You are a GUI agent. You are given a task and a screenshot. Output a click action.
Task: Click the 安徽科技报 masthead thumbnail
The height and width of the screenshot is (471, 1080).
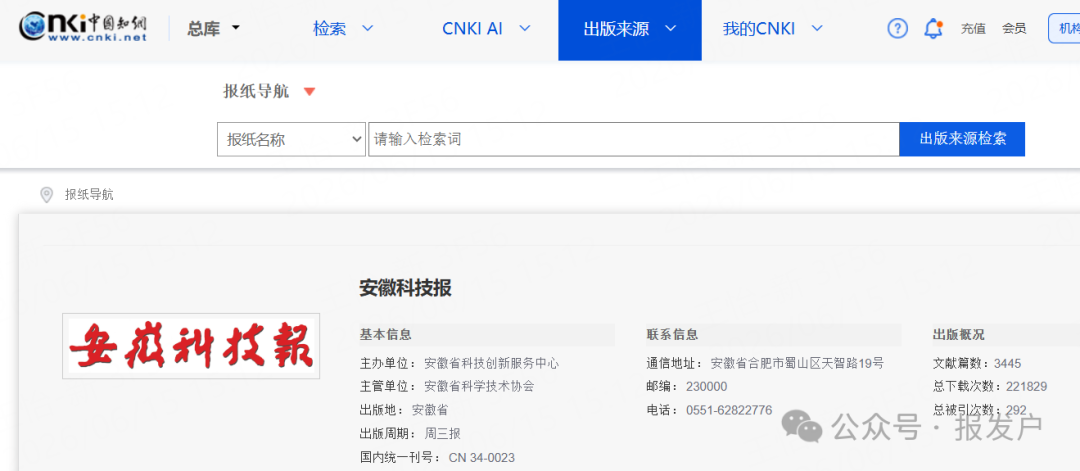191,346
